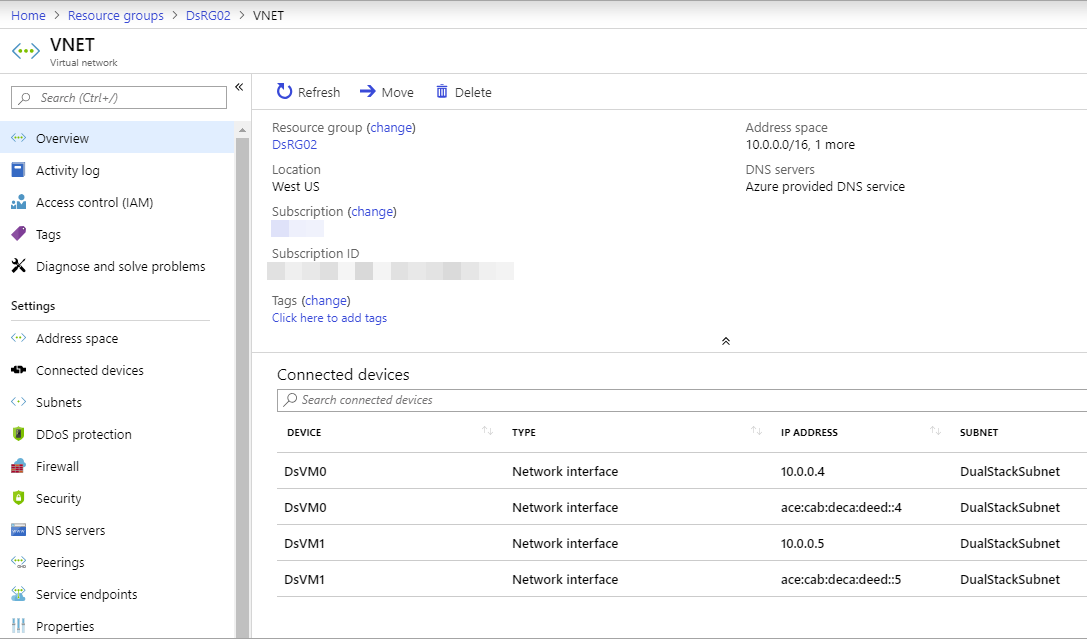The height and width of the screenshot is (639, 1087).
Task: Click the DDoS protection shield icon
Action: click(18, 434)
